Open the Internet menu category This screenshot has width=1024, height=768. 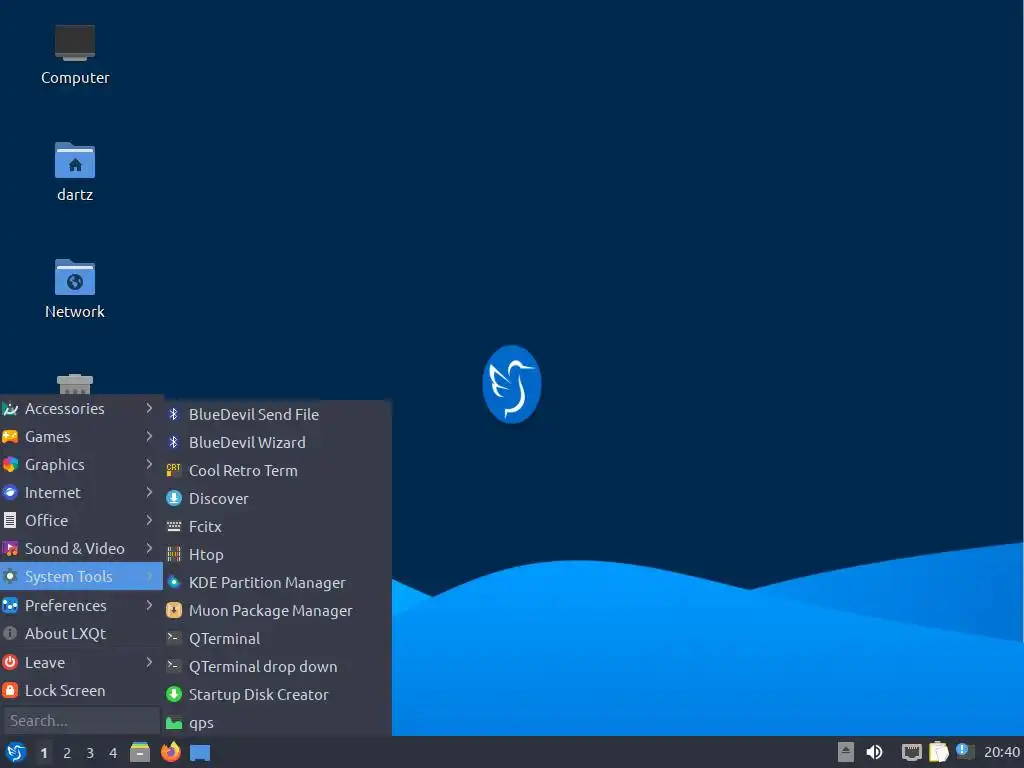[x=81, y=492]
